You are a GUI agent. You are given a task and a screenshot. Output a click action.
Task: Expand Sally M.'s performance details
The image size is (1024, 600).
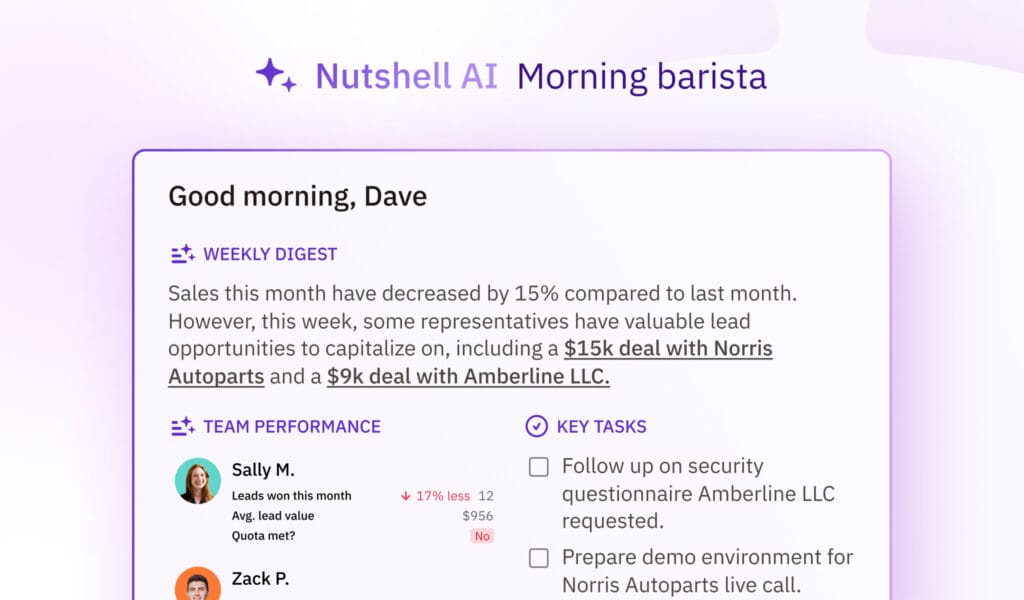[x=263, y=470]
